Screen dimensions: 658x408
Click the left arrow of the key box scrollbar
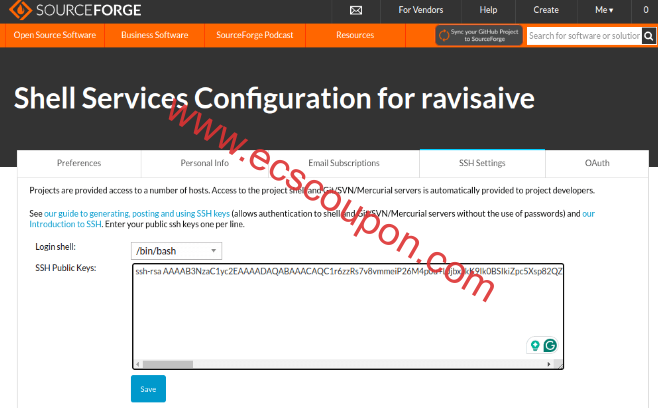pos(138,364)
